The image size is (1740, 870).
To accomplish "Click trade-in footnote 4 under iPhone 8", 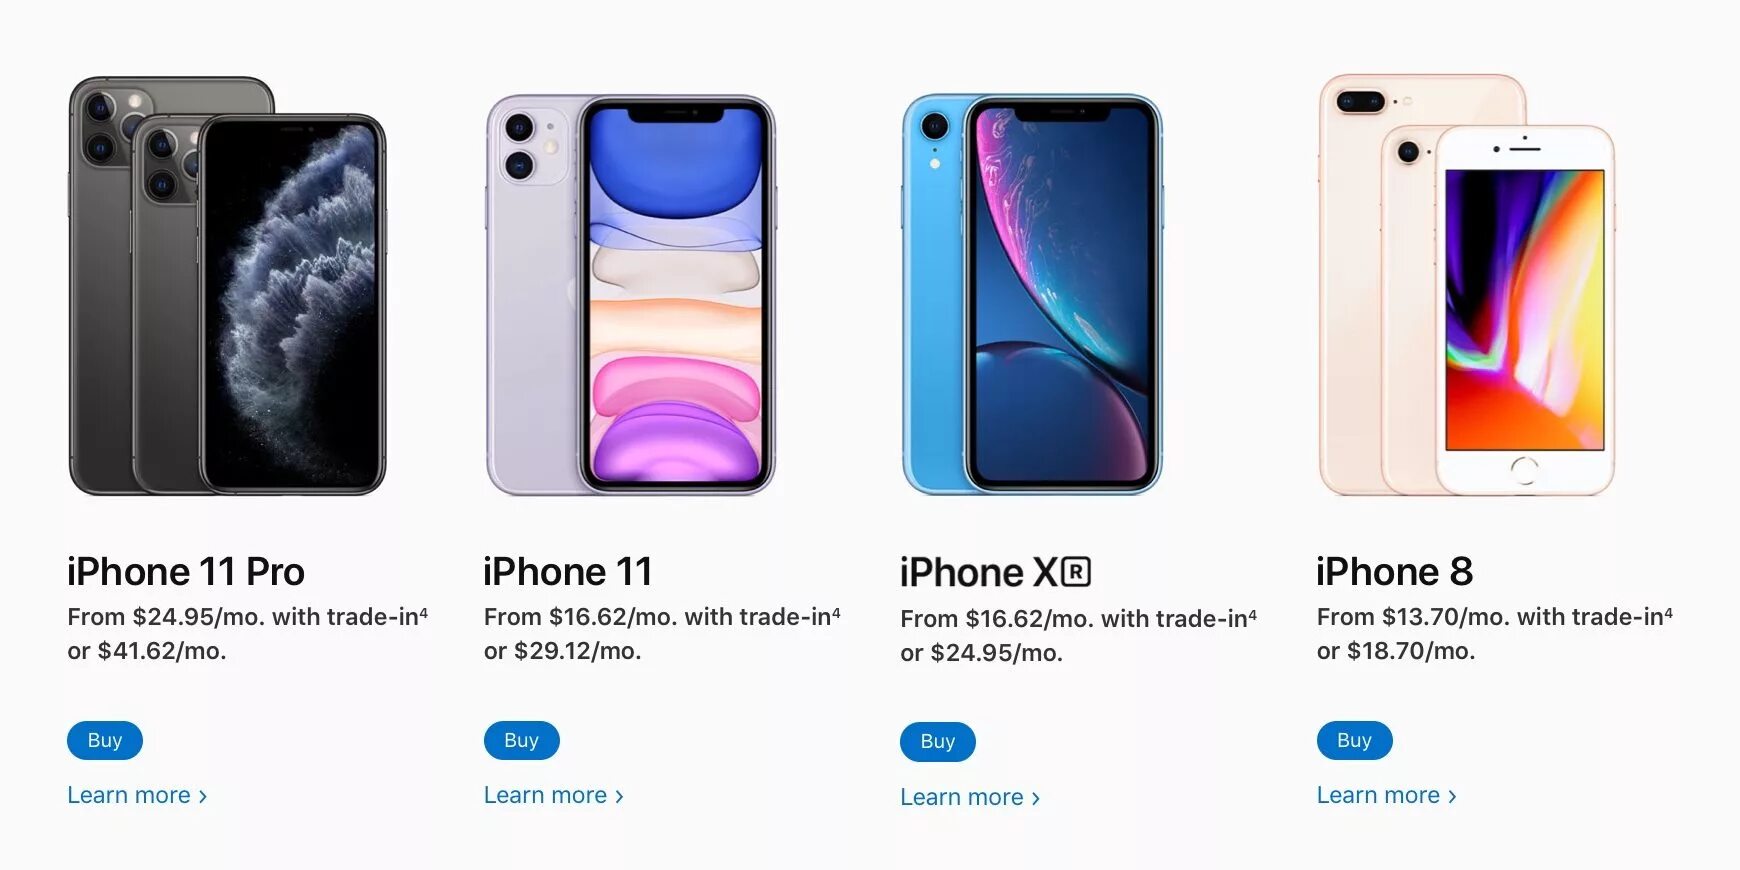I will click(x=1668, y=611).
